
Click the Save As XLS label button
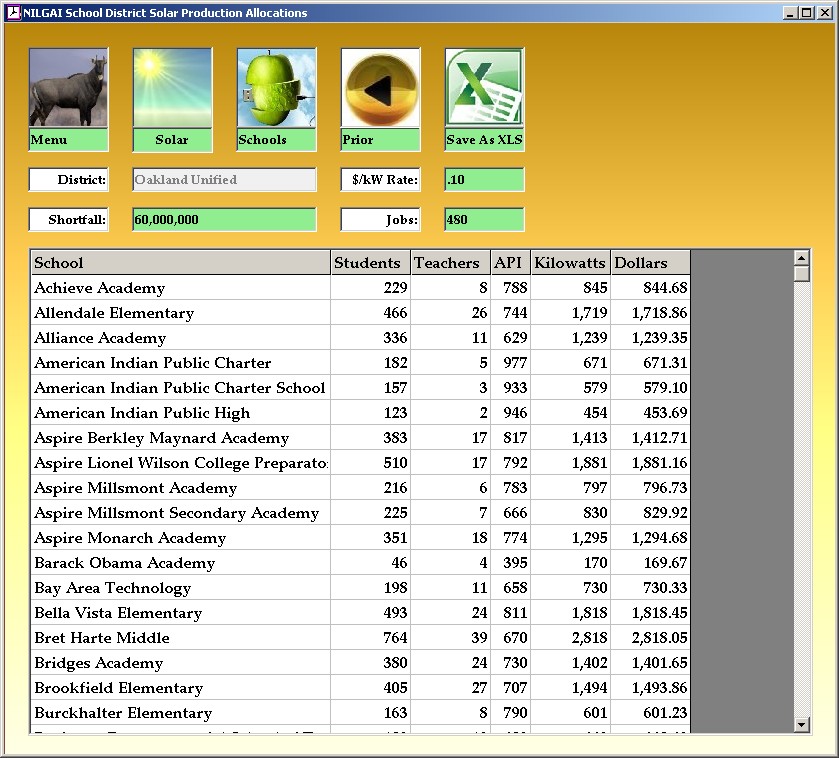coord(484,140)
